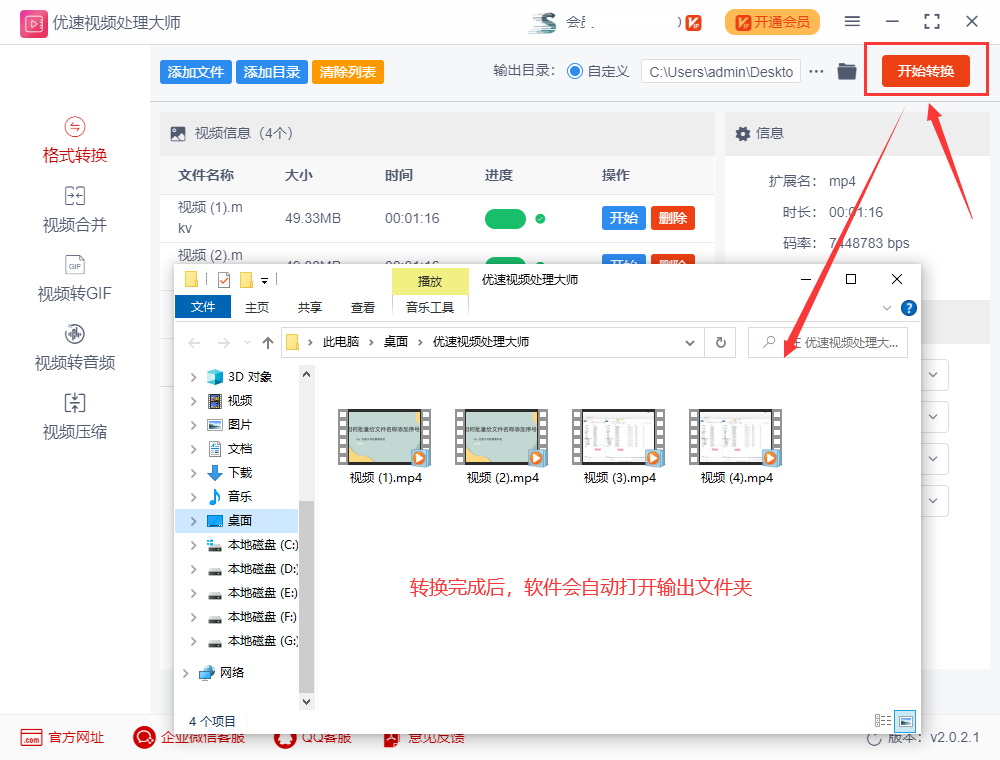Click the progress bar for 视频 (1).mkv
This screenshot has height=760, width=1000.
pos(505,218)
